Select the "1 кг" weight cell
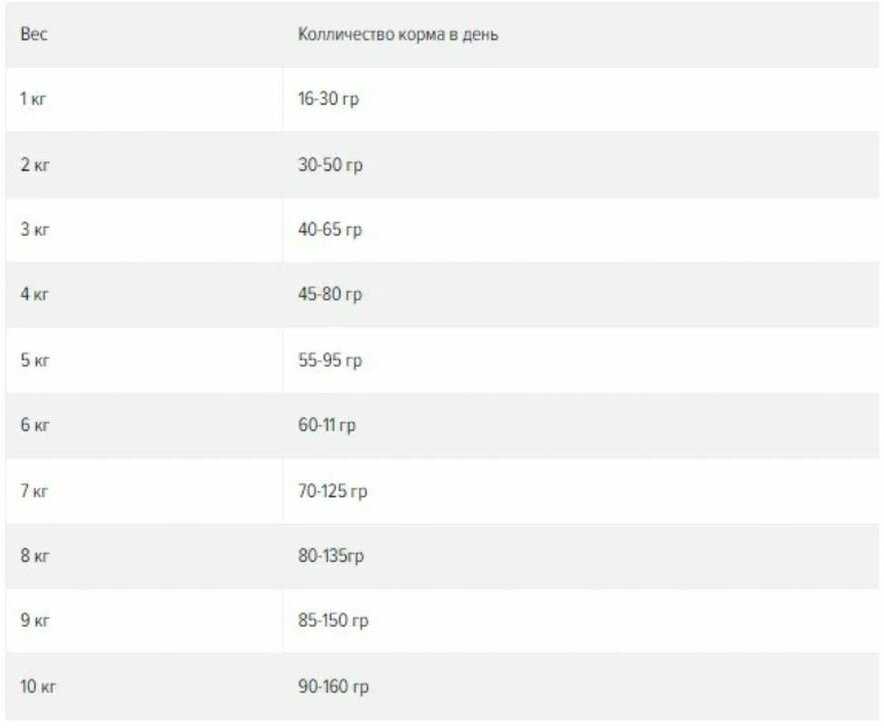The height and width of the screenshot is (728, 884). (x=34, y=100)
